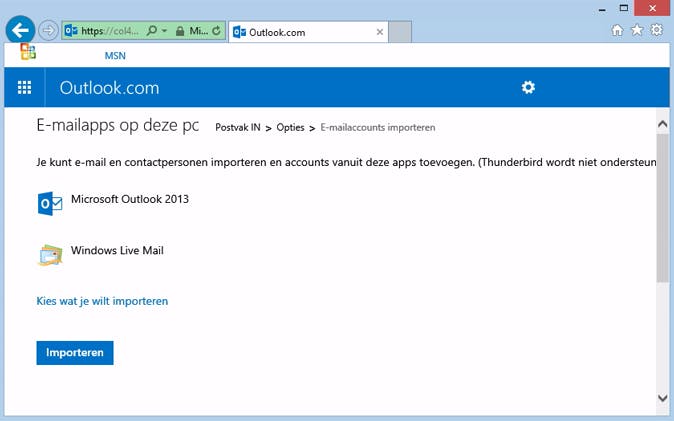Click the search magnifier in address bar
Screen dimensions: 674x421
(x=152, y=31)
